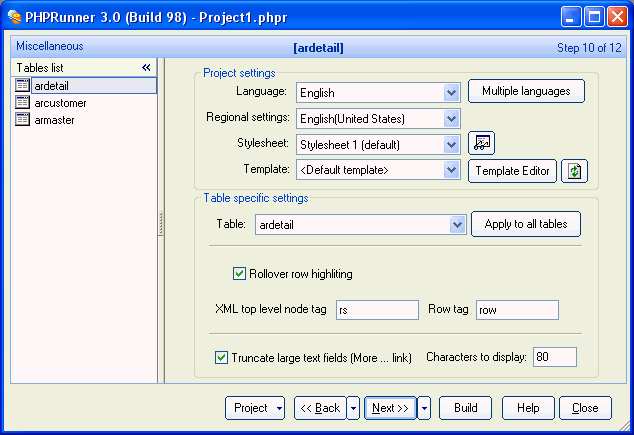The height and width of the screenshot is (435, 634).
Task: Maximize the PHPRunner window
Action: [594, 17]
